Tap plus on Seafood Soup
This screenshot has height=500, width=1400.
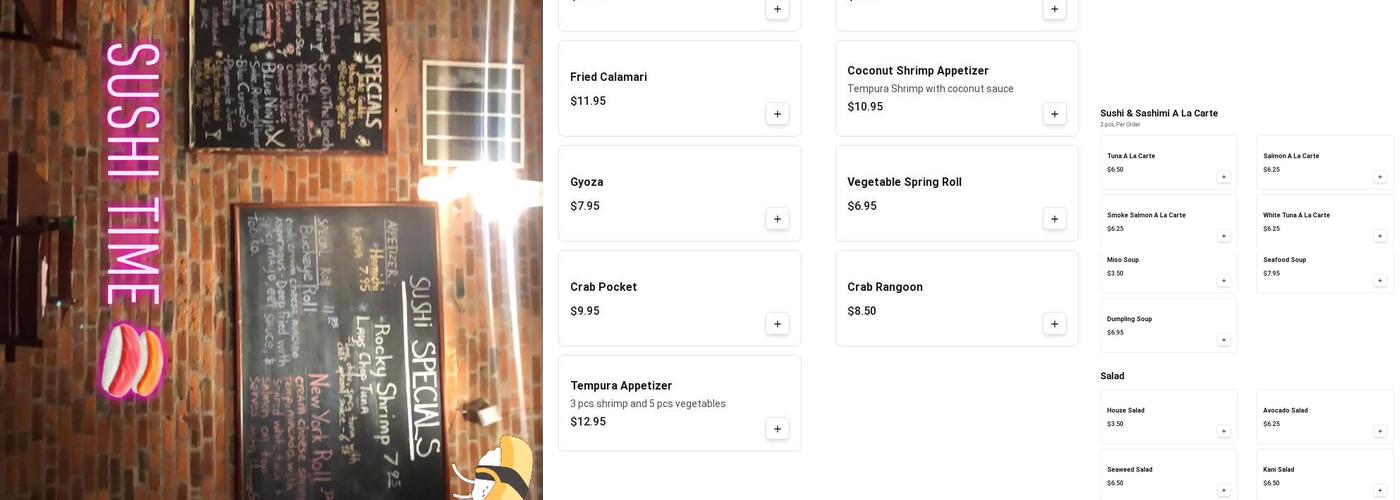pos(1379,281)
